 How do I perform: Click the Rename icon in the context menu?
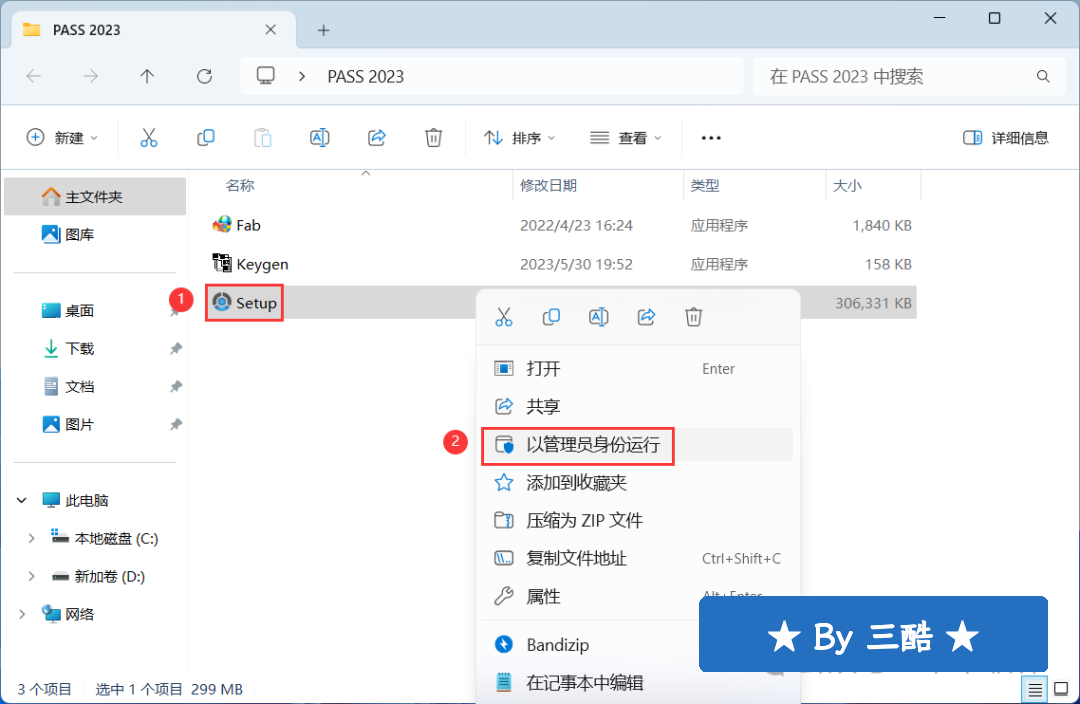point(599,317)
